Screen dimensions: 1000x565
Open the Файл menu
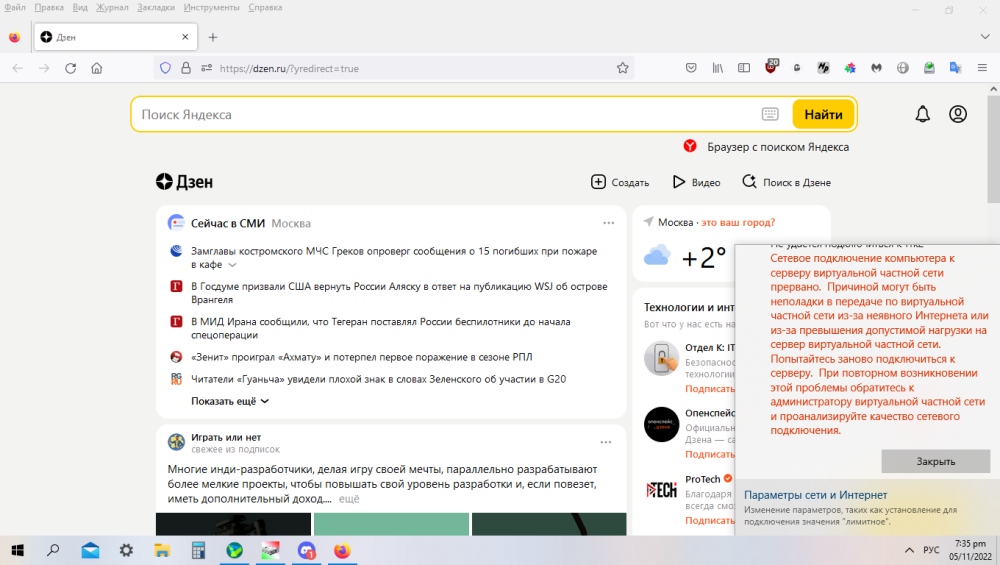point(15,8)
